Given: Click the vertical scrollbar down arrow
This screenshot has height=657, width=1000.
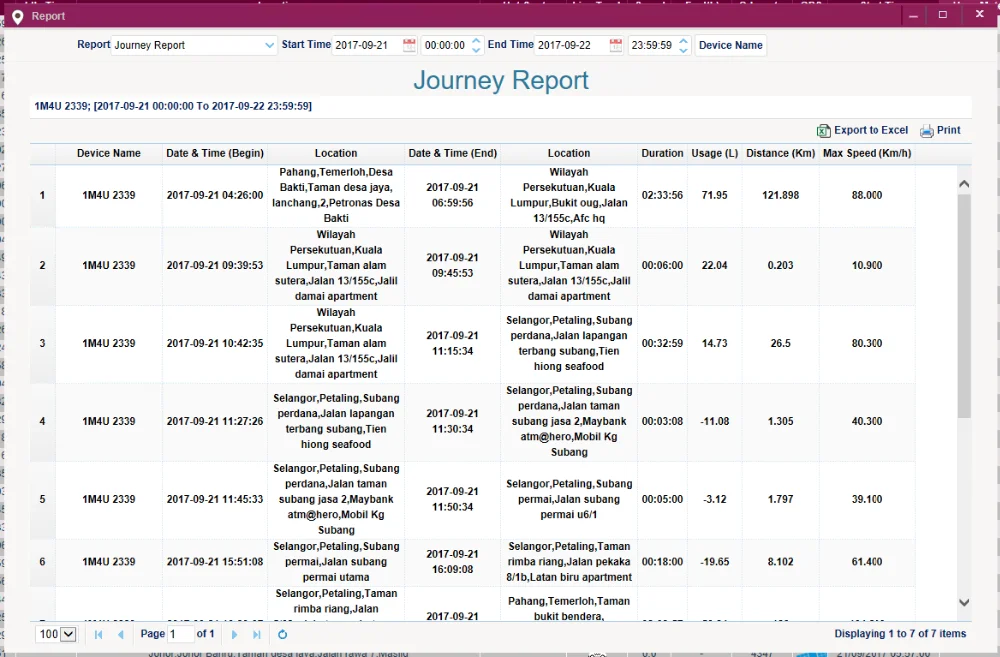Looking at the screenshot, I should point(964,602).
